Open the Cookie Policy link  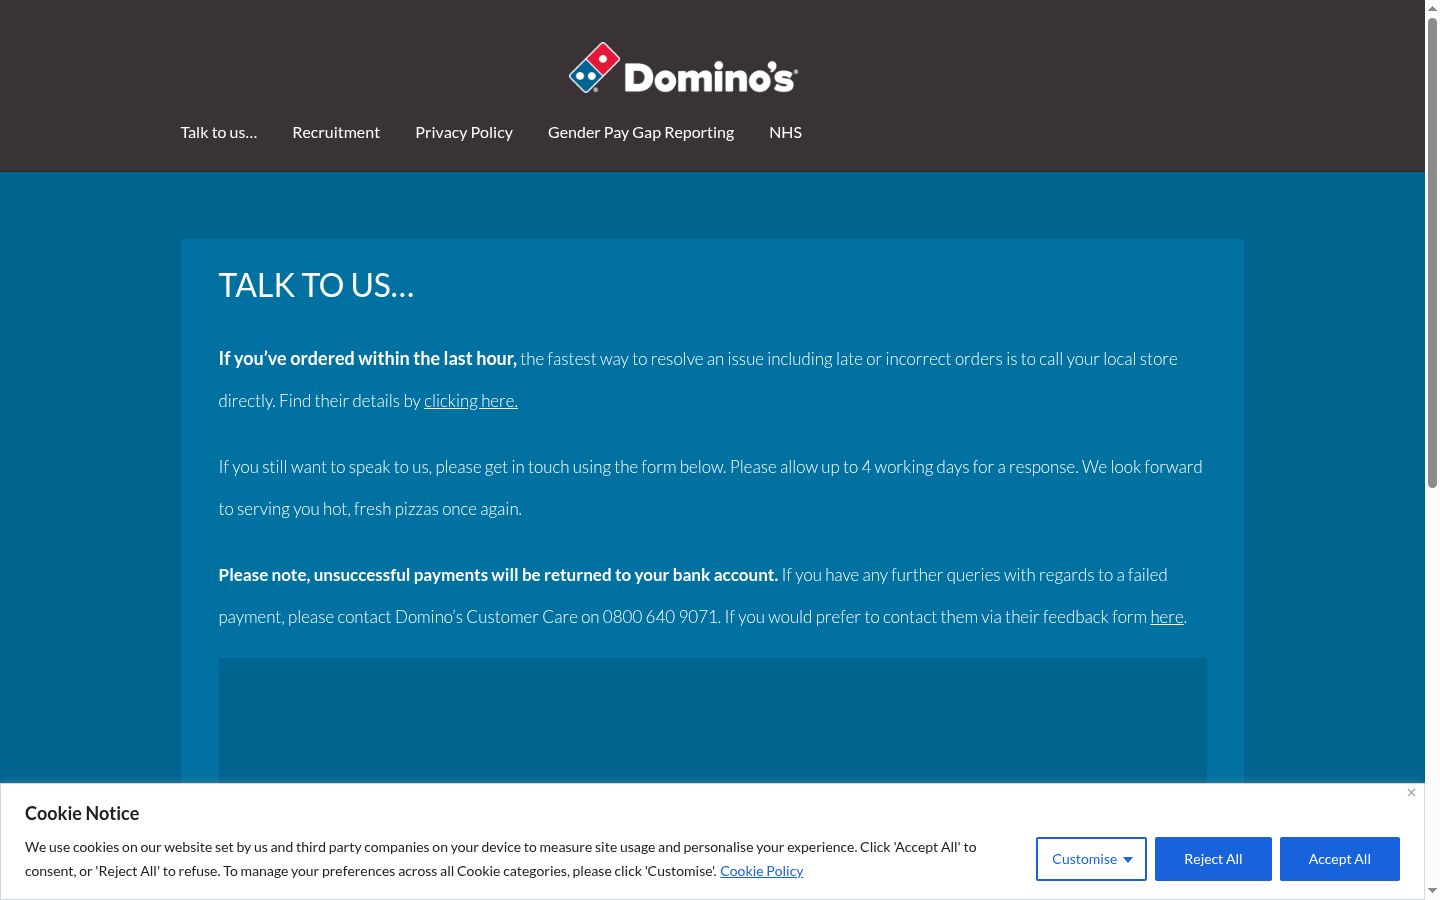tap(762, 871)
